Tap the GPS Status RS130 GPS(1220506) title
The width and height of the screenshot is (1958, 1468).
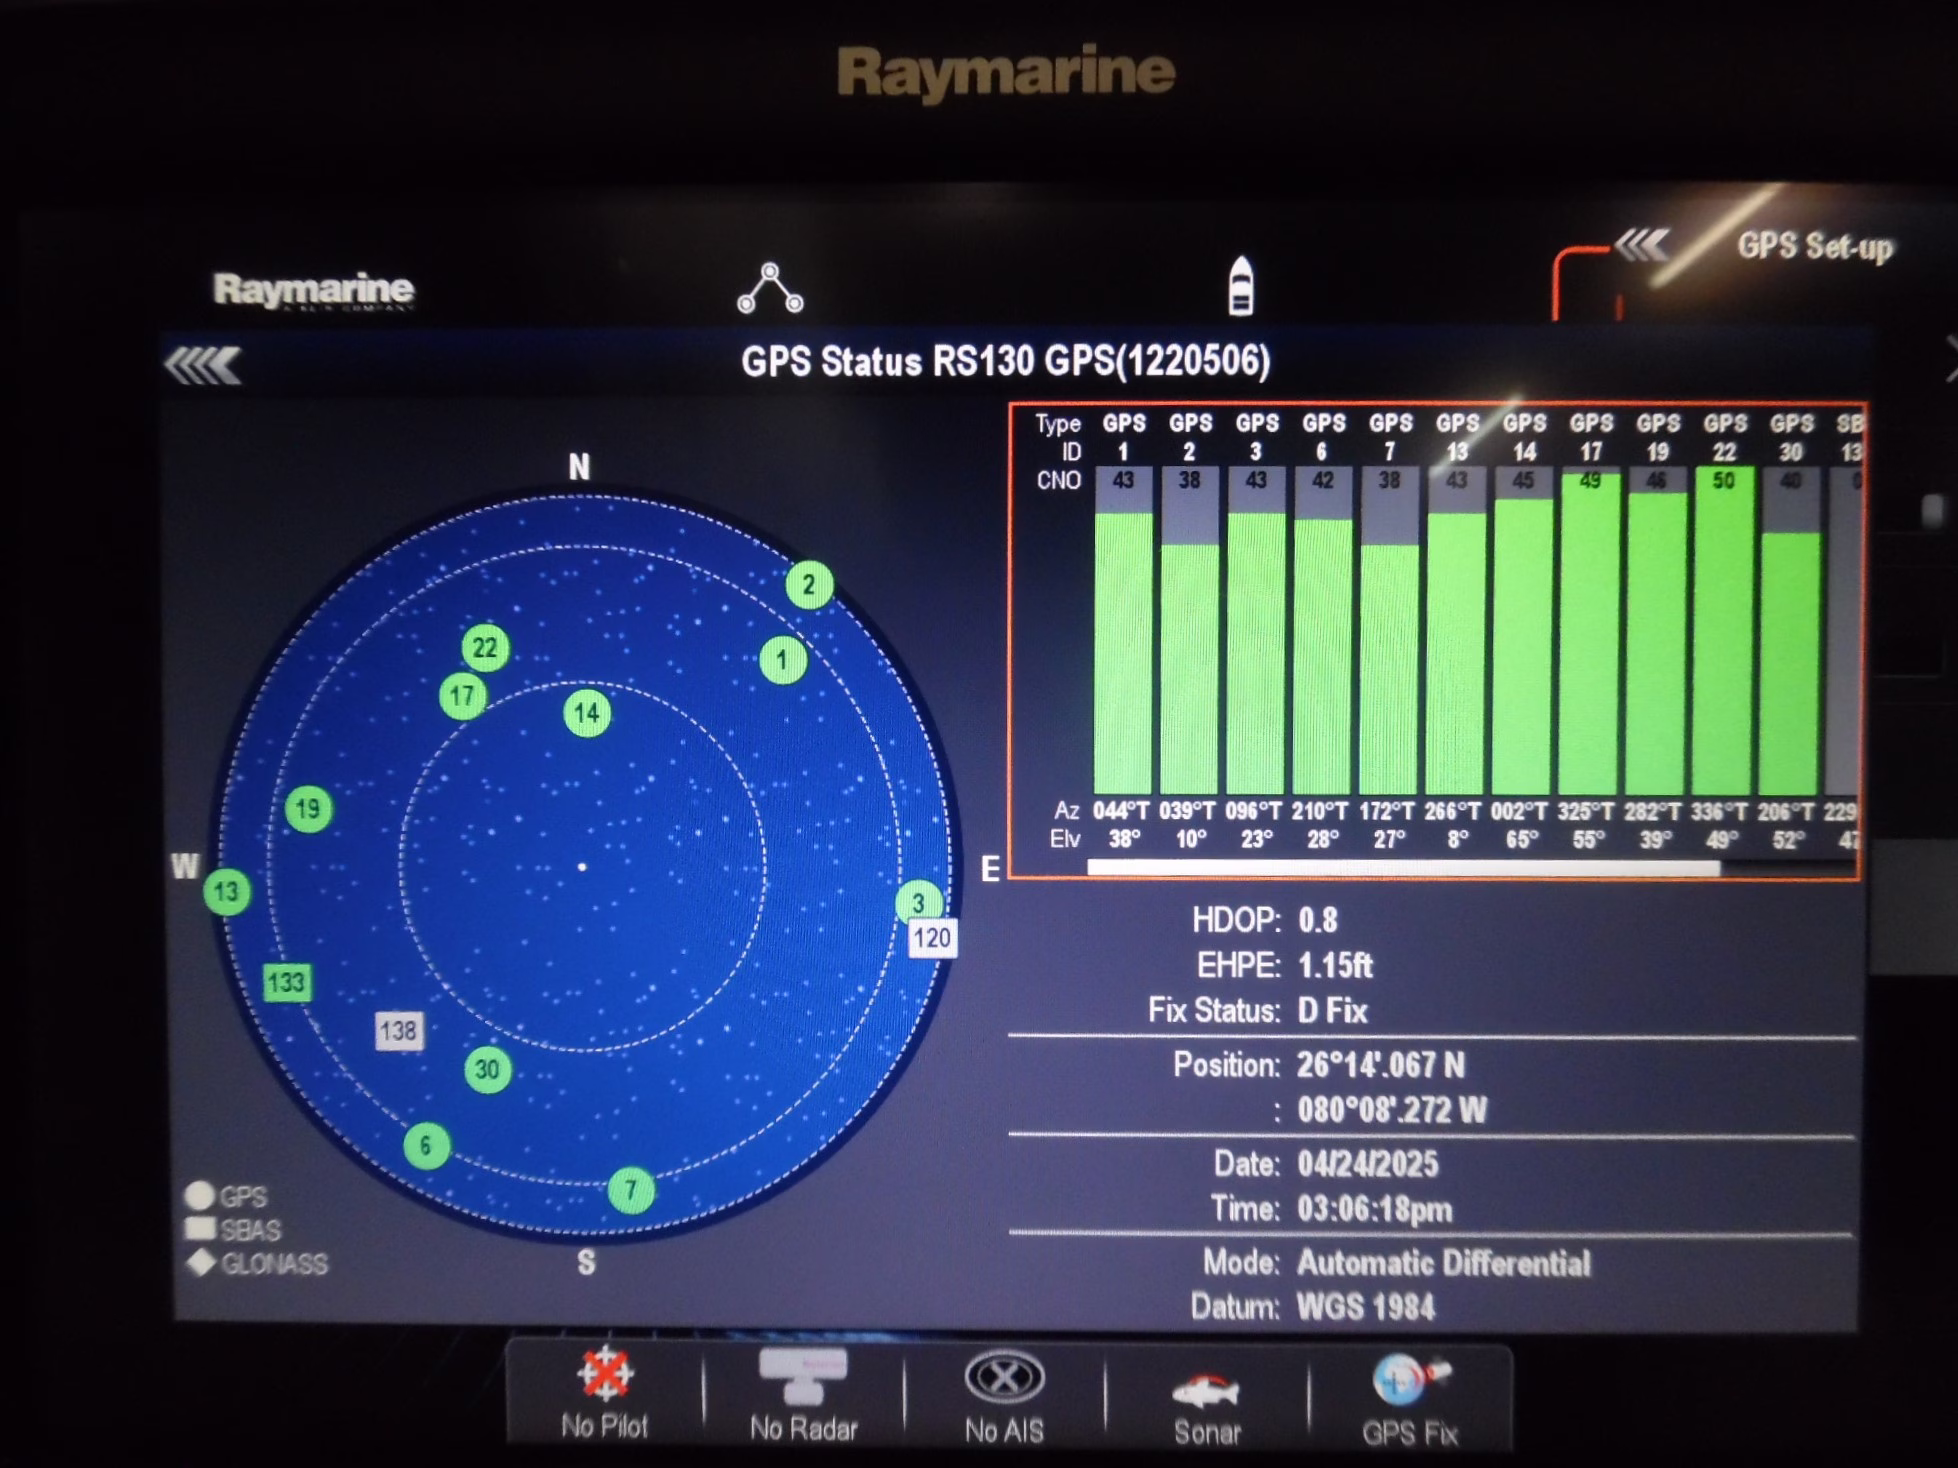coord(1005,361)
